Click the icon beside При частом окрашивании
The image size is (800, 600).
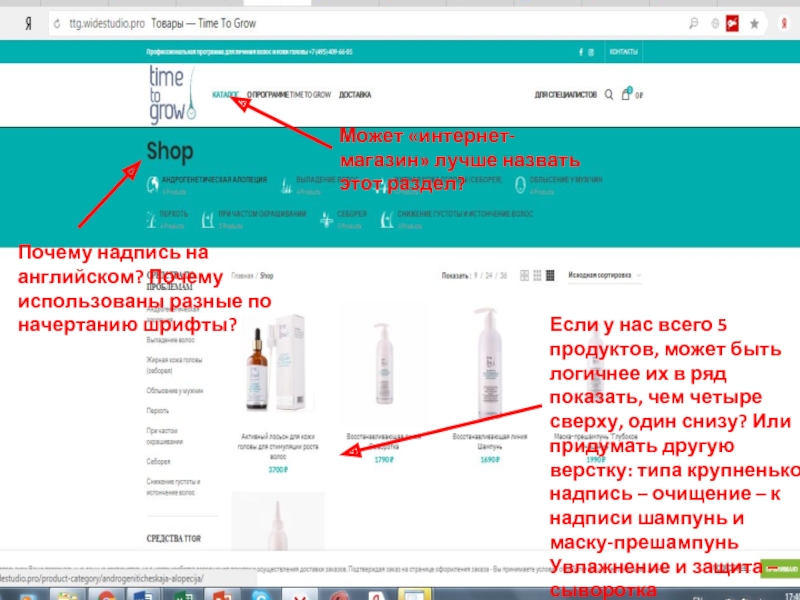[208, 219]
